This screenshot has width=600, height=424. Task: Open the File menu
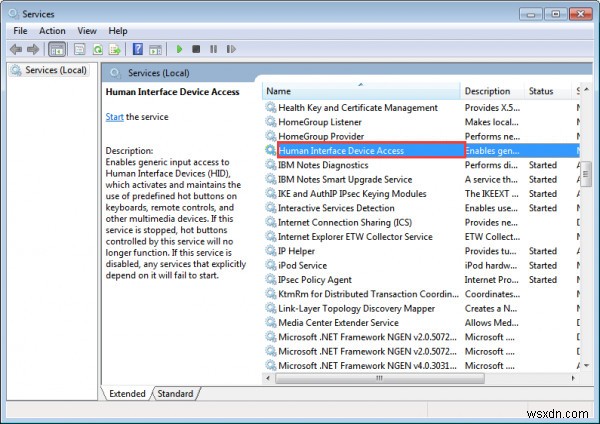[x=20, y=31]
